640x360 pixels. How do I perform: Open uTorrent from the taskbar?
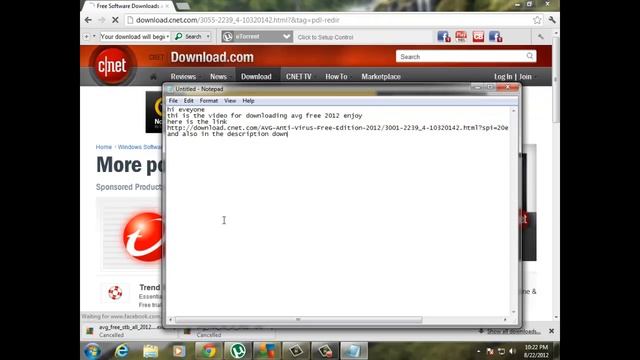238,351
